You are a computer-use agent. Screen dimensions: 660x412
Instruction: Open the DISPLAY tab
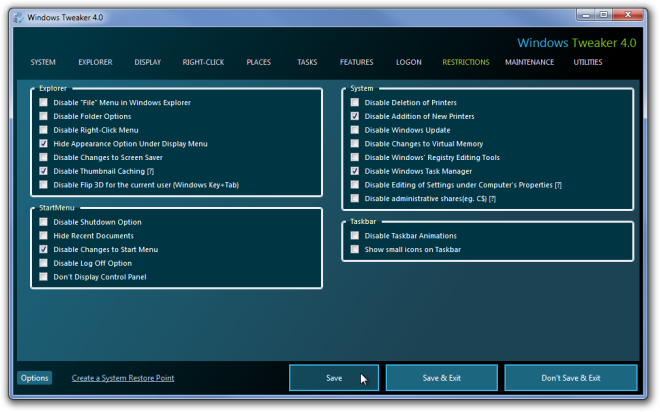tap(148, 62)
